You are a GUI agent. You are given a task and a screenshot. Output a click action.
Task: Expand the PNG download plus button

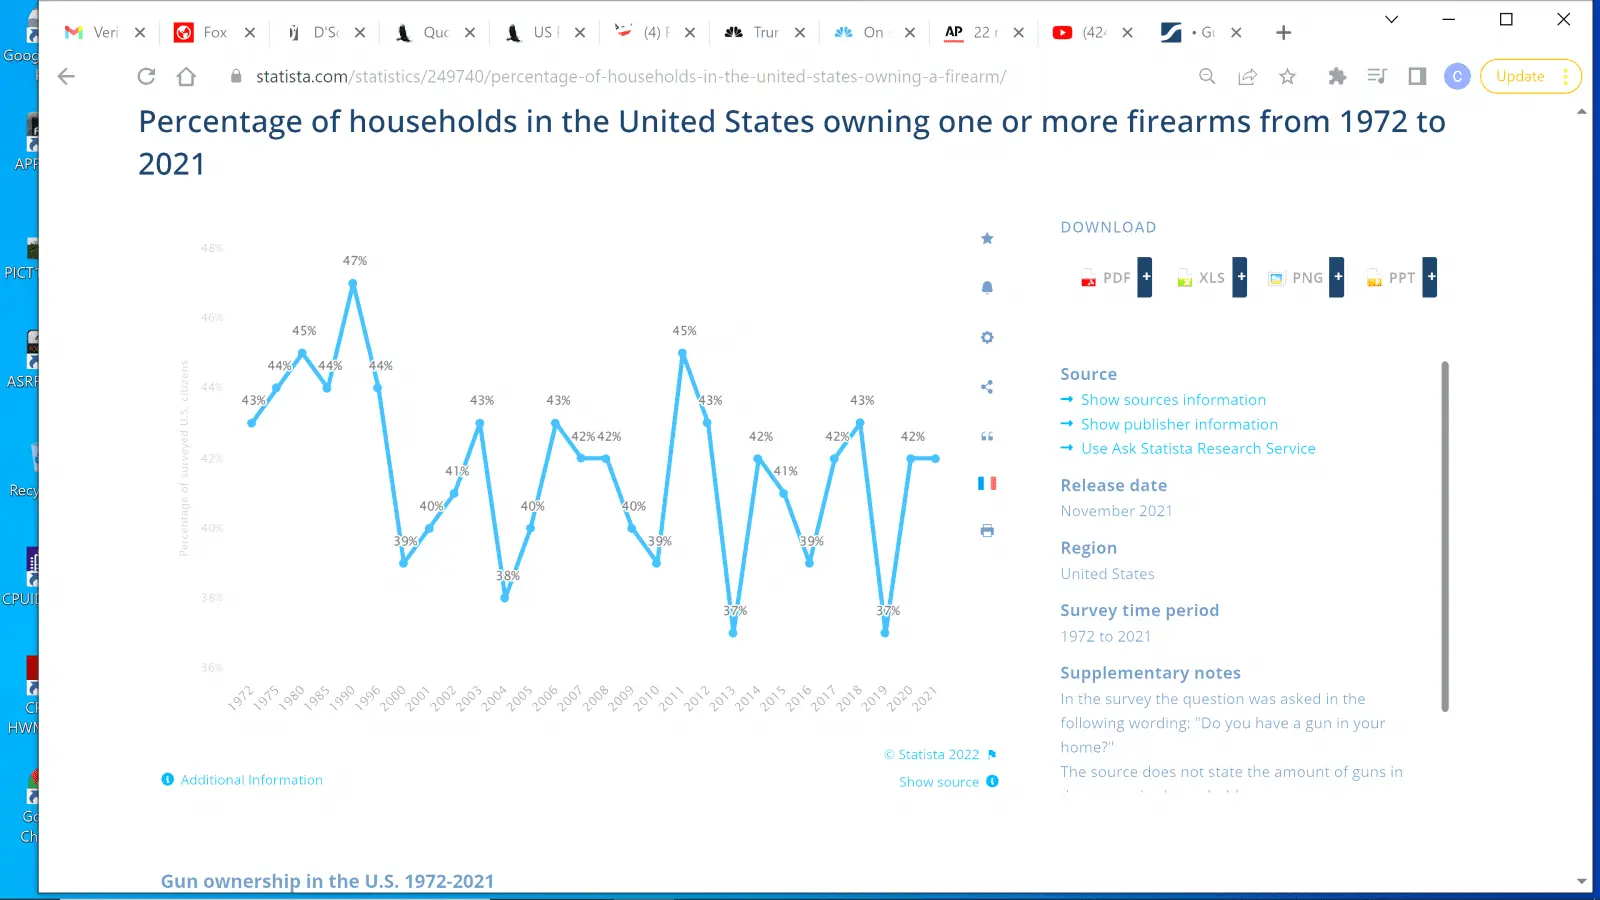(x=1337, y=277)
